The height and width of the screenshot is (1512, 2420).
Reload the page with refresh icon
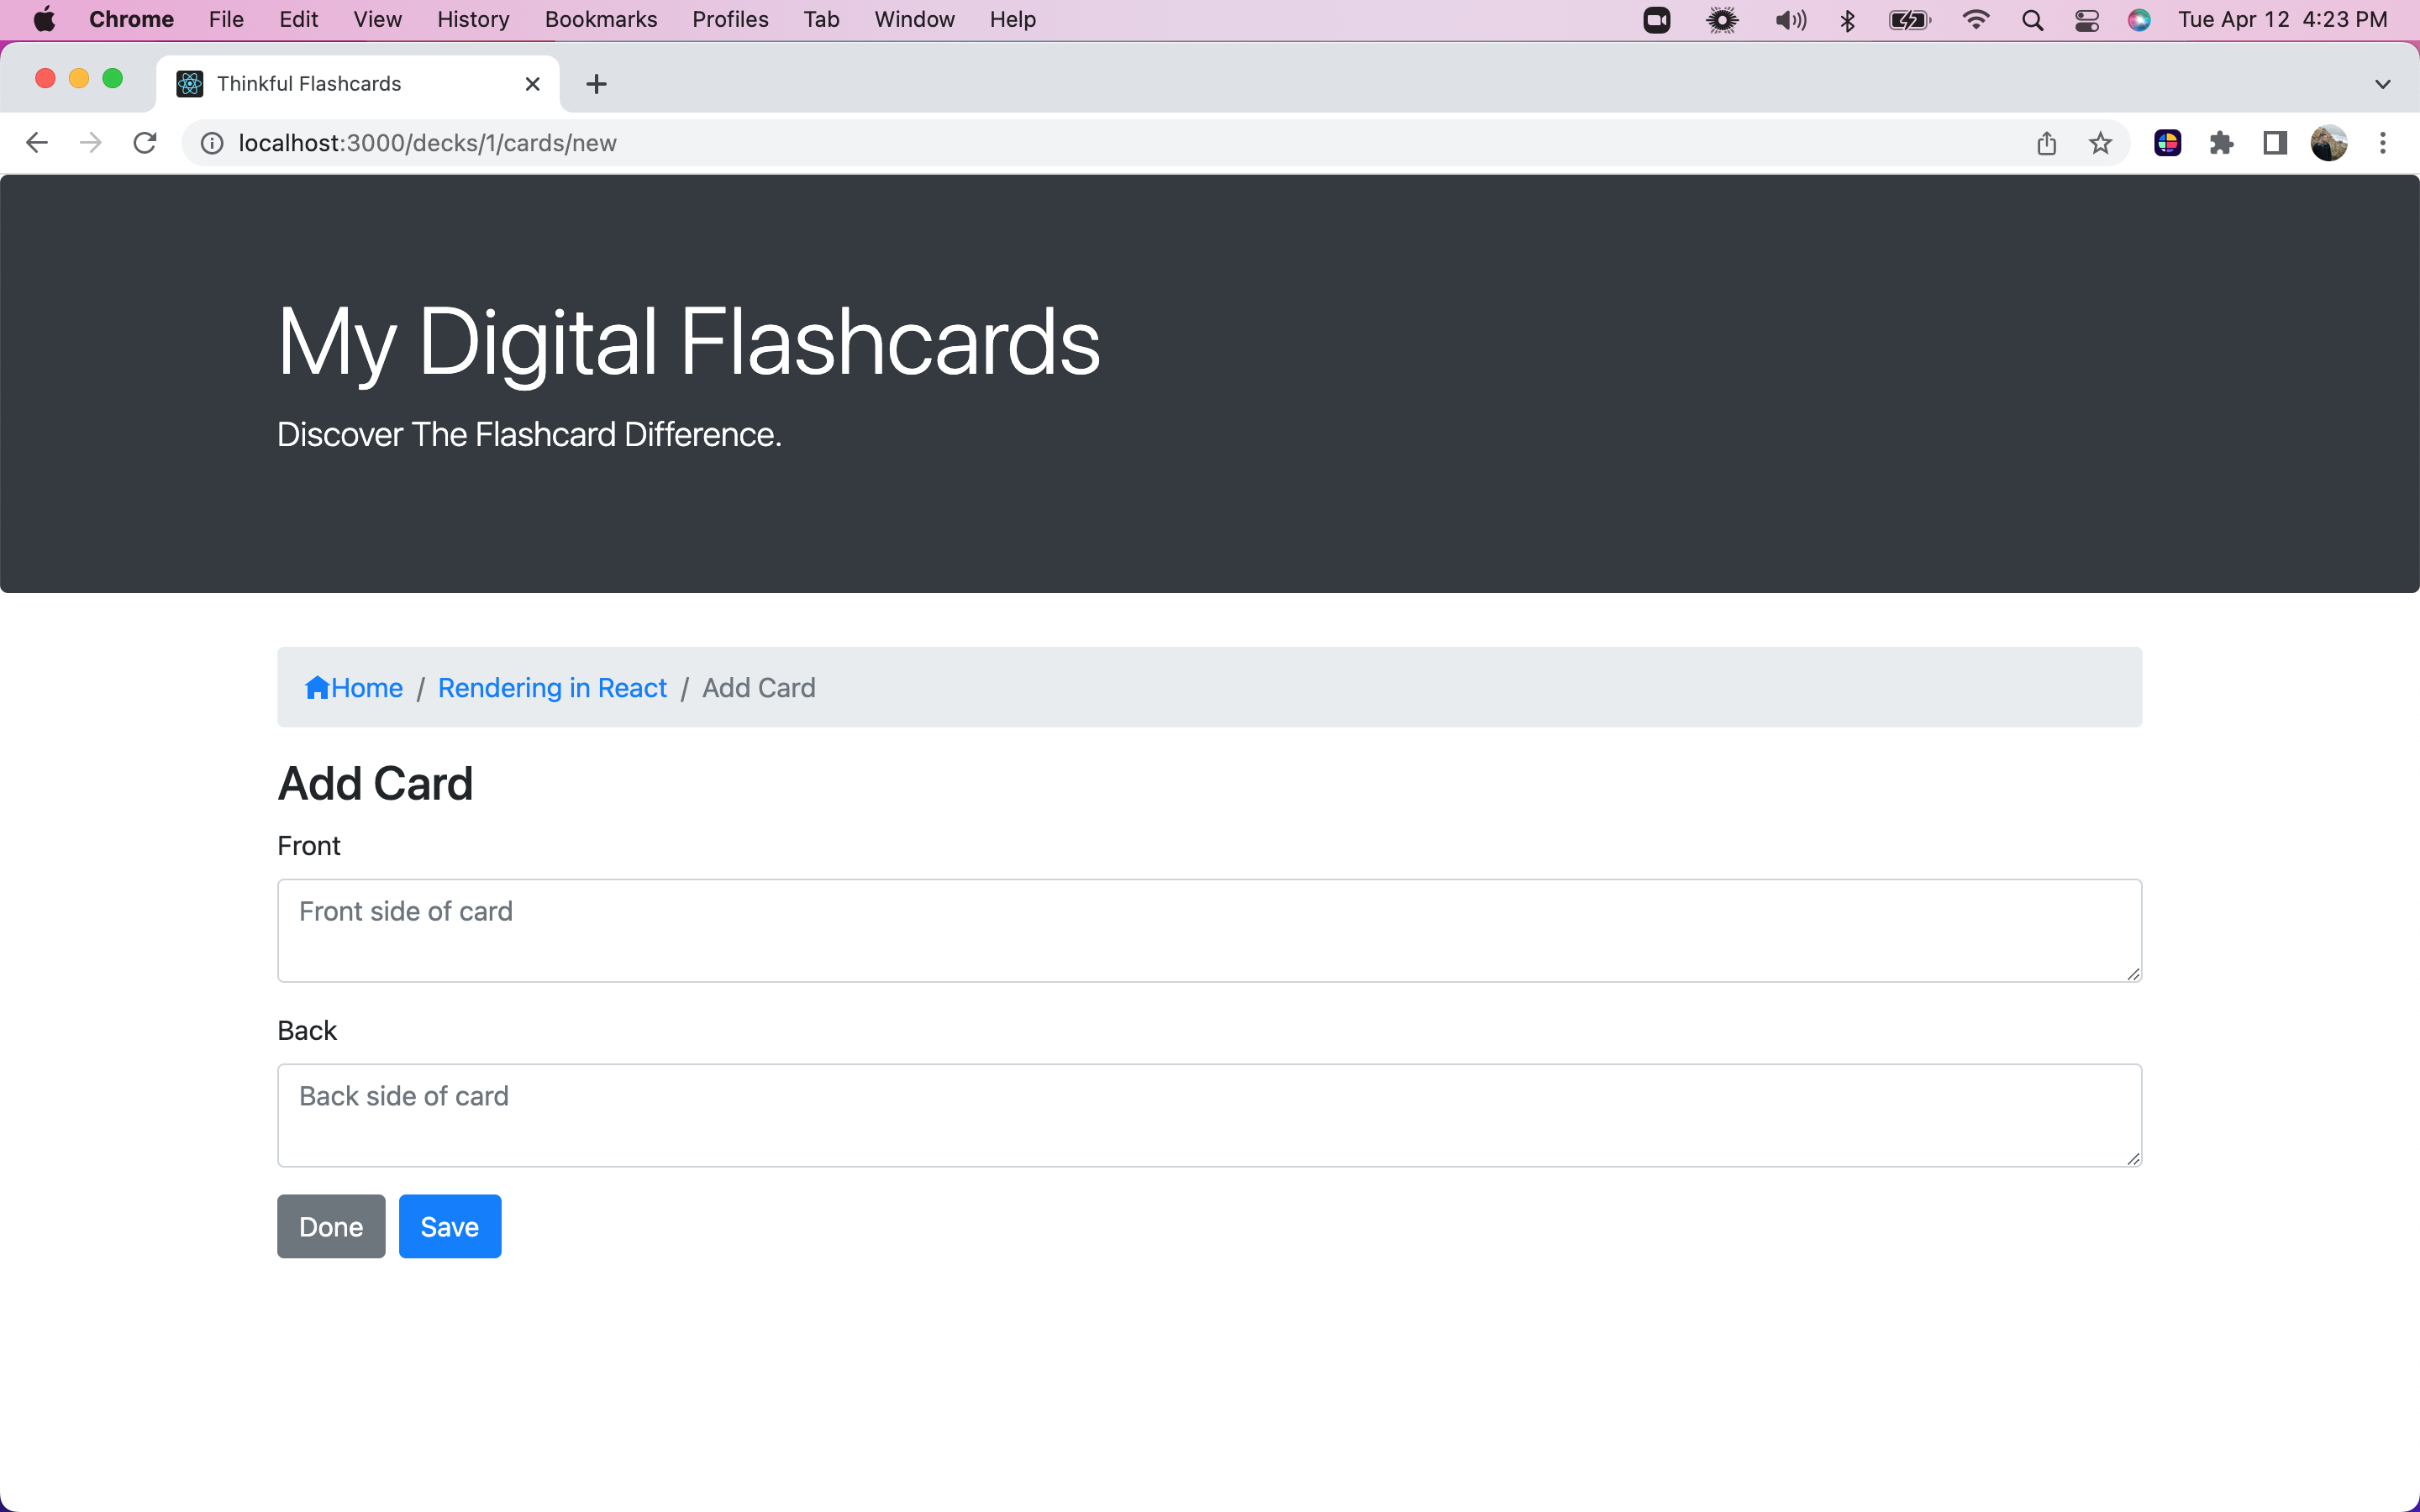(x=145, y=143)
